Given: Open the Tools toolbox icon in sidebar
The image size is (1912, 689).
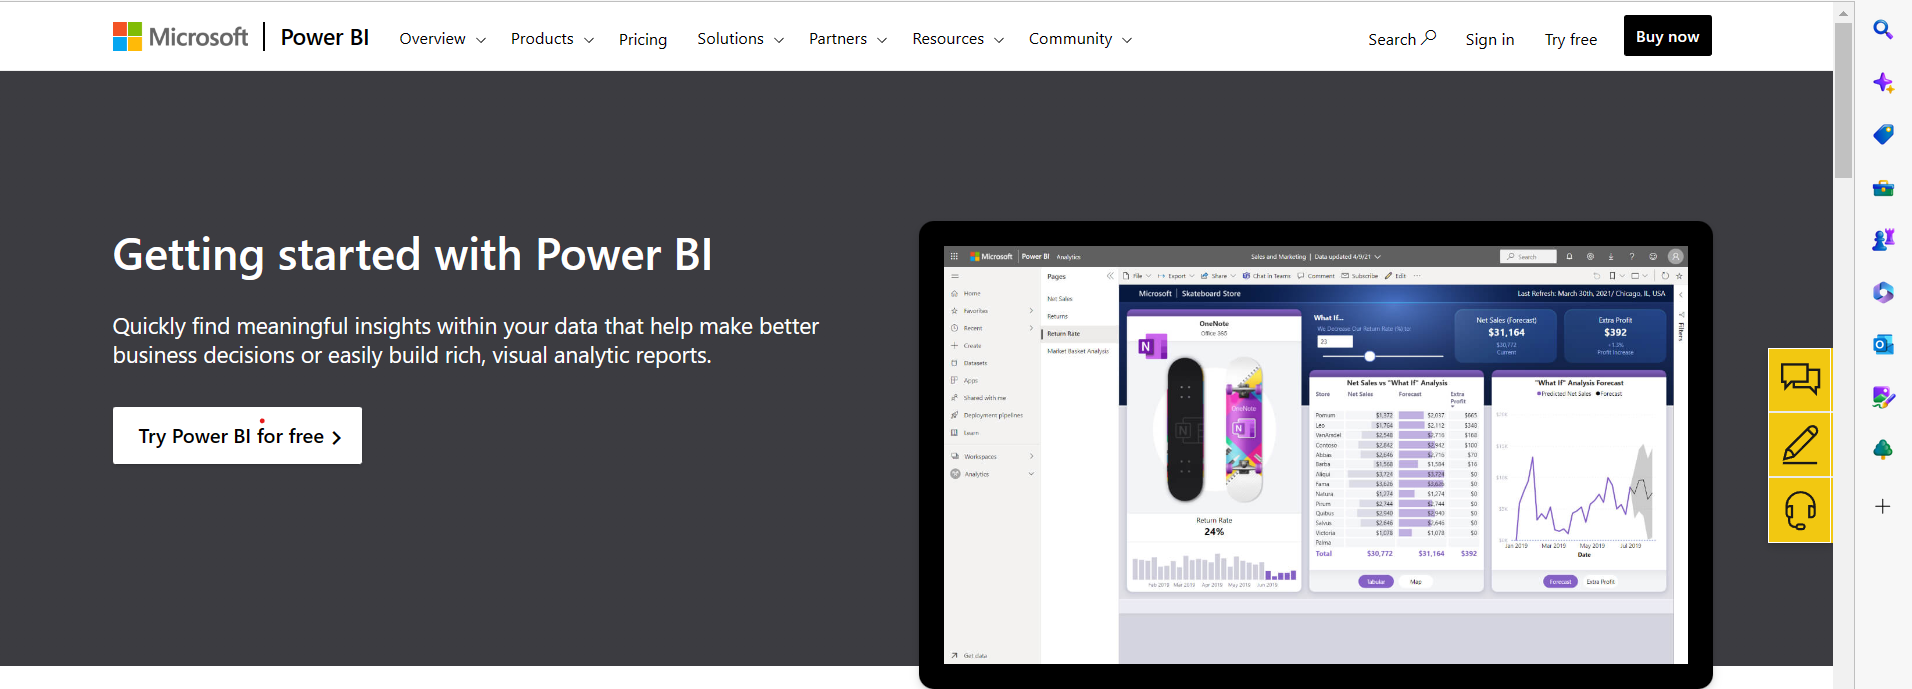Looking at the screenshot, I should 1883,188.
